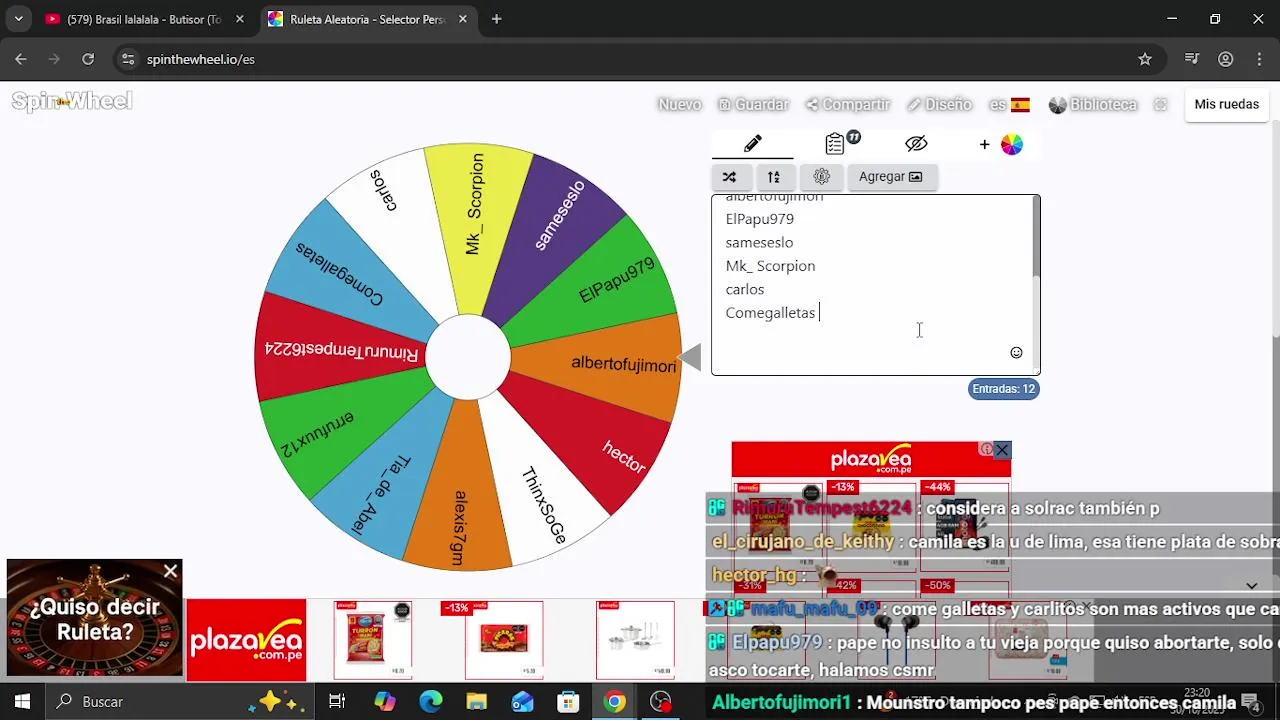Open the Diseño design menu
The image size is (1280, 720).
[x=939, y=104]
